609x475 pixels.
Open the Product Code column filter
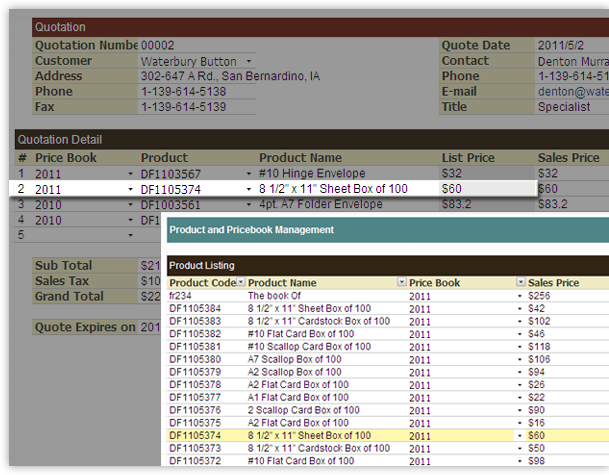241,282
